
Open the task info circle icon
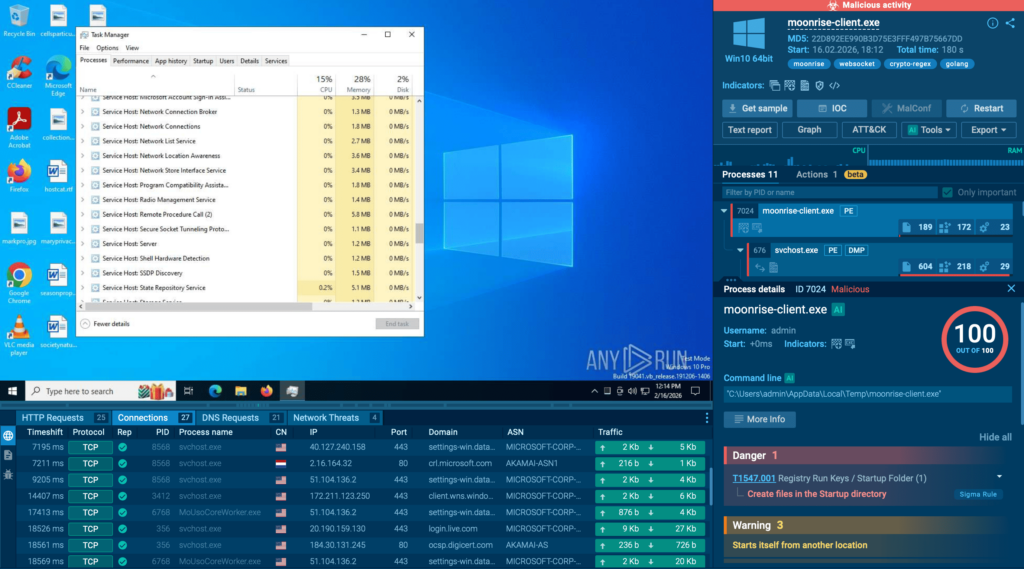coord(992,23)
